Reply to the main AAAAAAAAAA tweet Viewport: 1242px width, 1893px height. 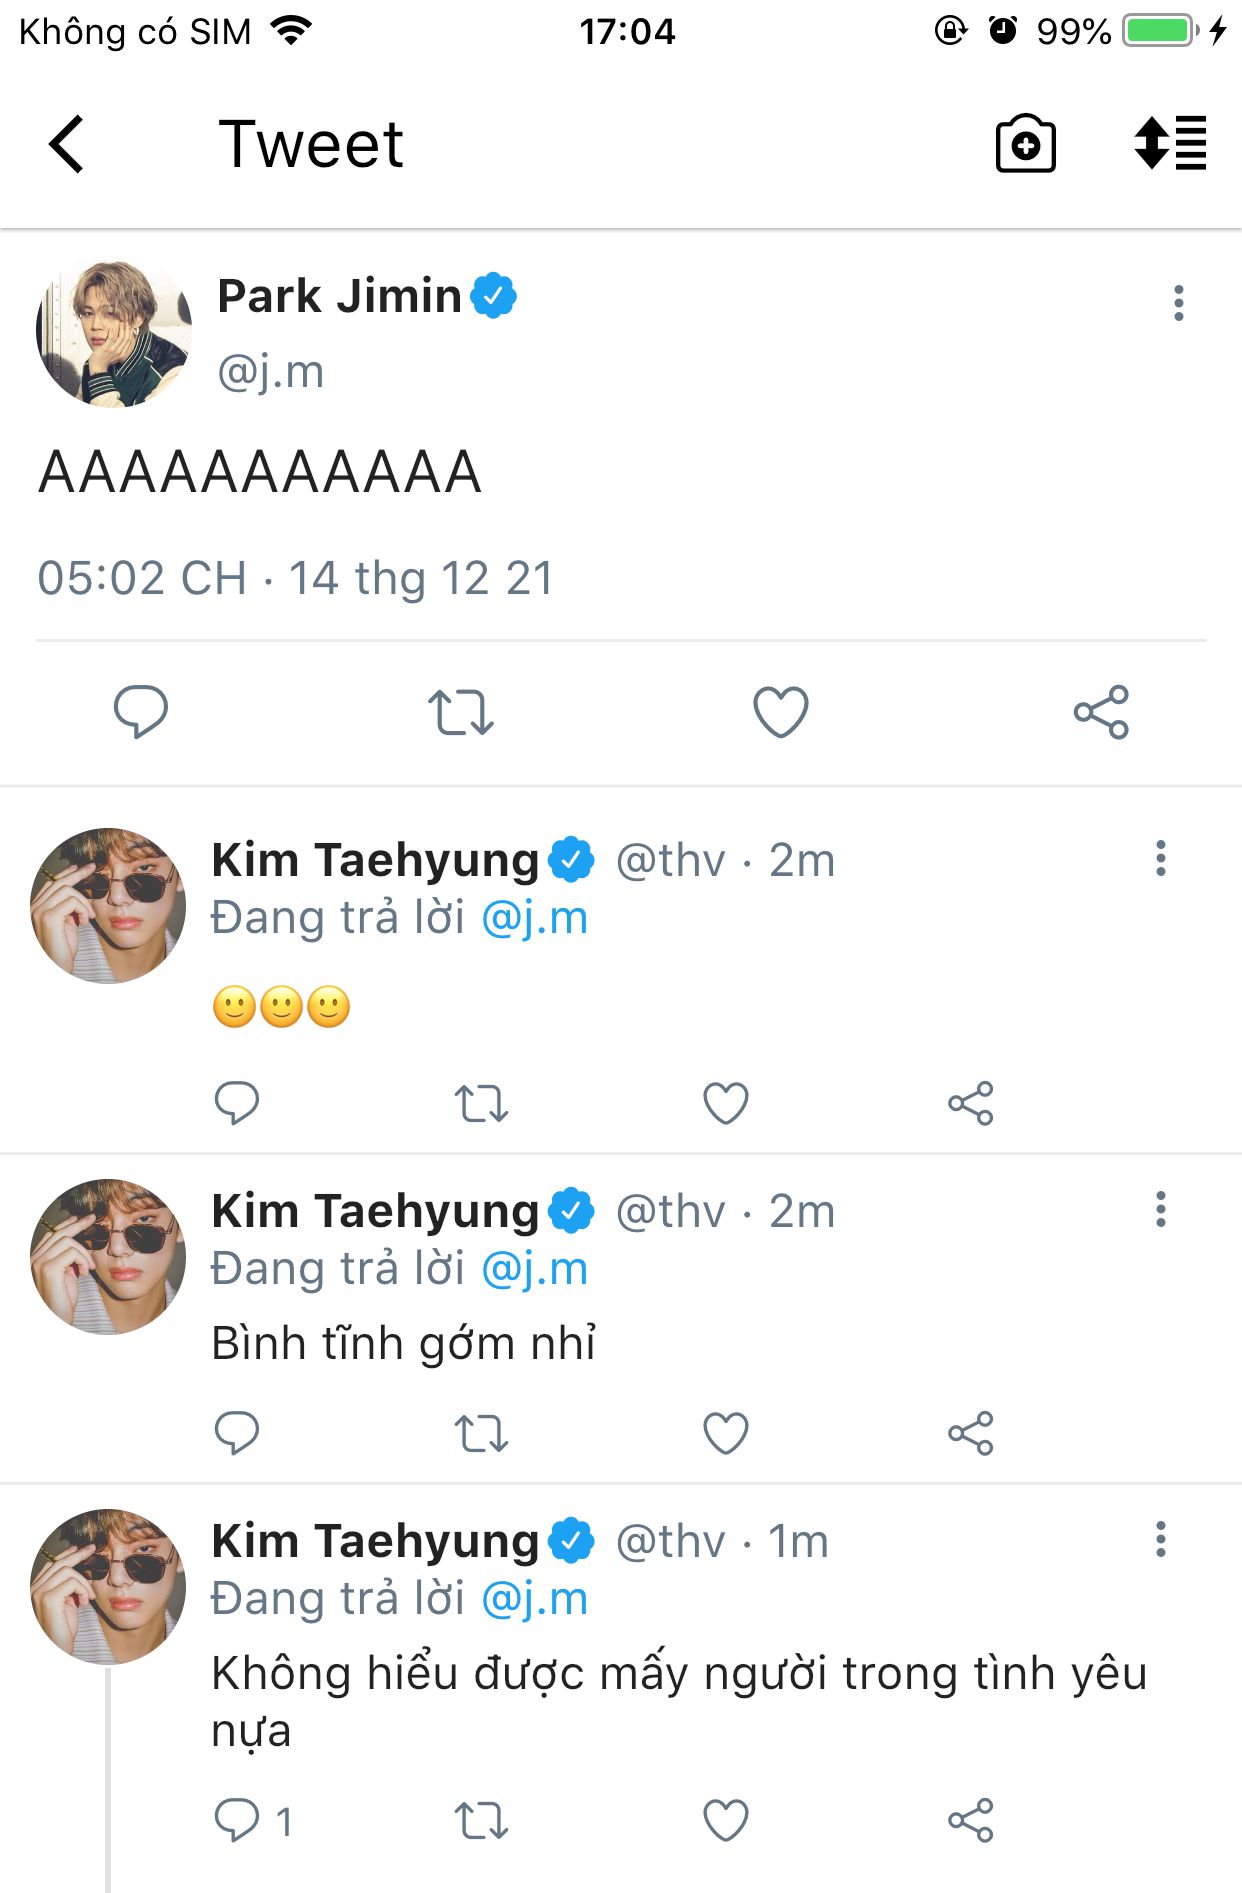tap(141, 712)
